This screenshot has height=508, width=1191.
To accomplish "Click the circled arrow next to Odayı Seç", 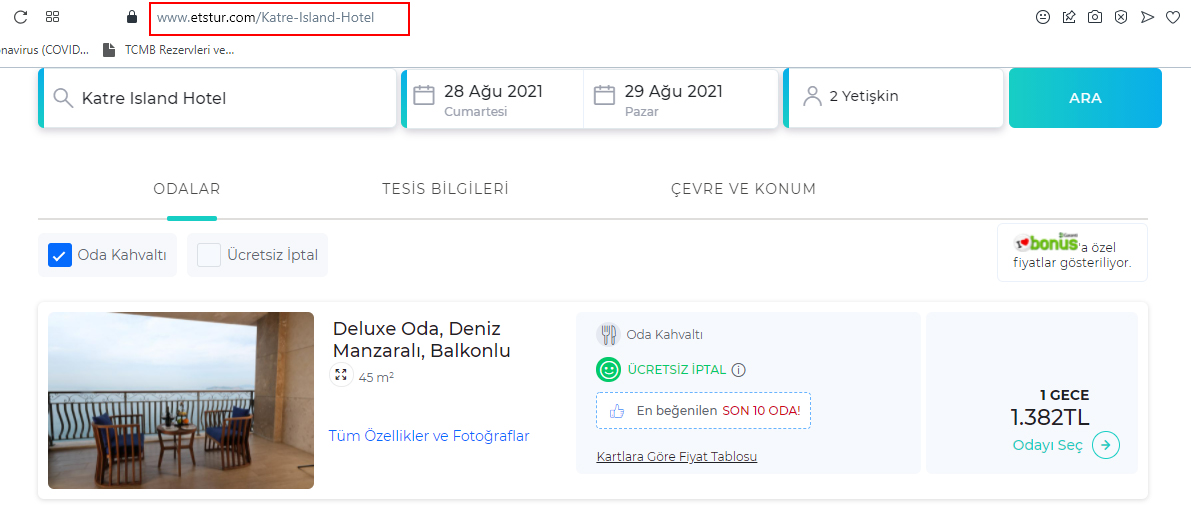I will point(1106,446).
